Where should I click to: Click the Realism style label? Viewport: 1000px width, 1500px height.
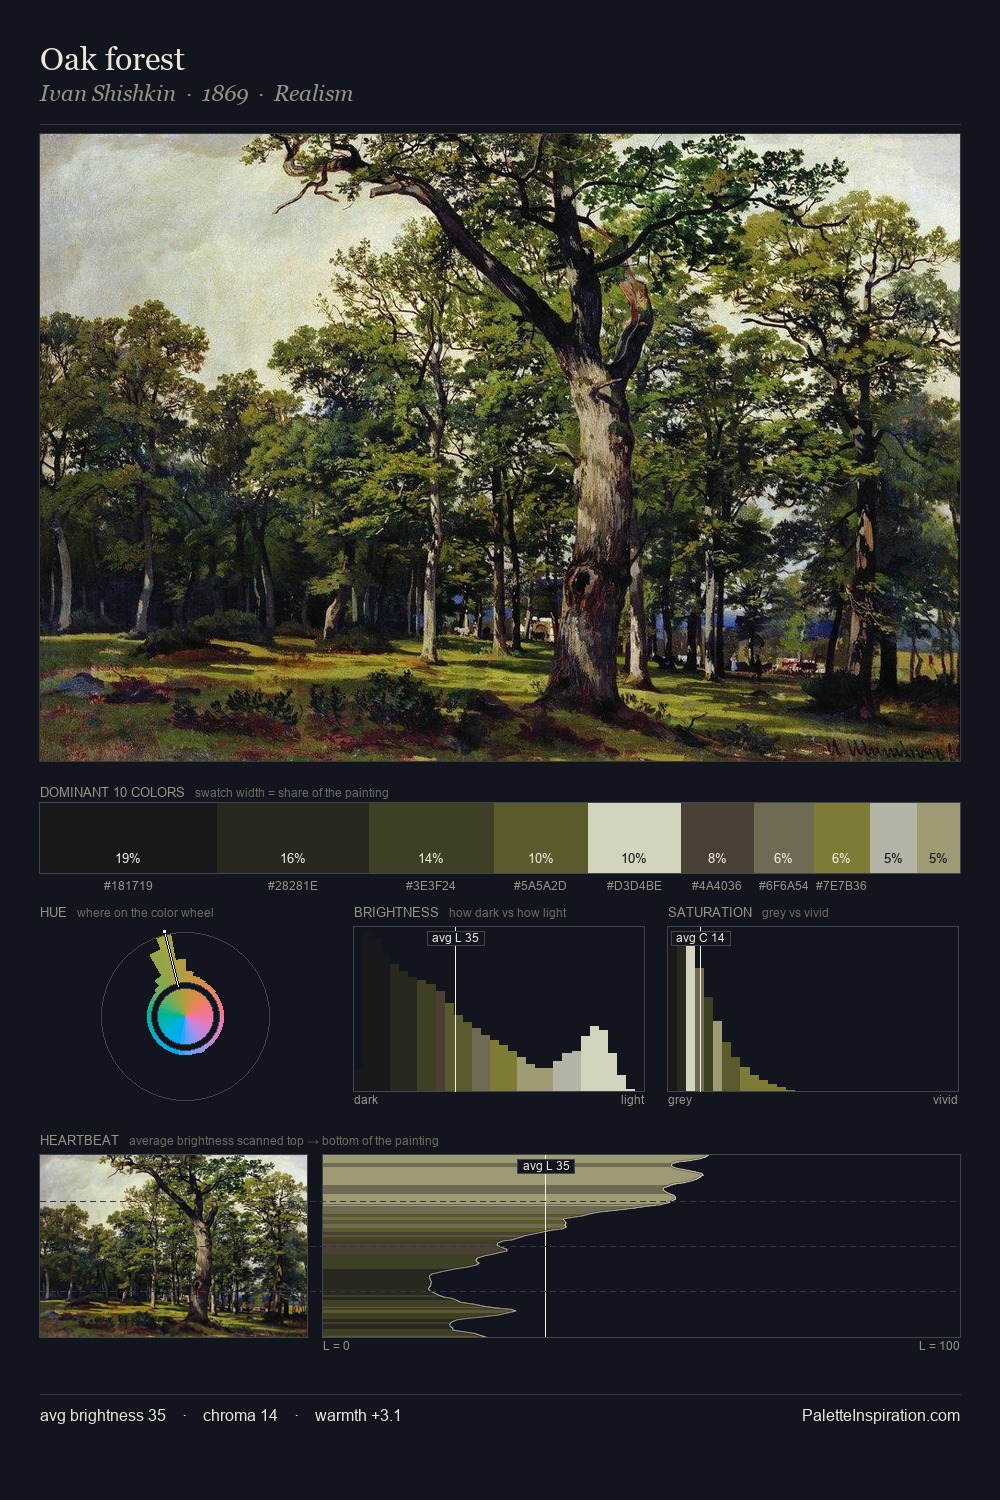[313, 93]
